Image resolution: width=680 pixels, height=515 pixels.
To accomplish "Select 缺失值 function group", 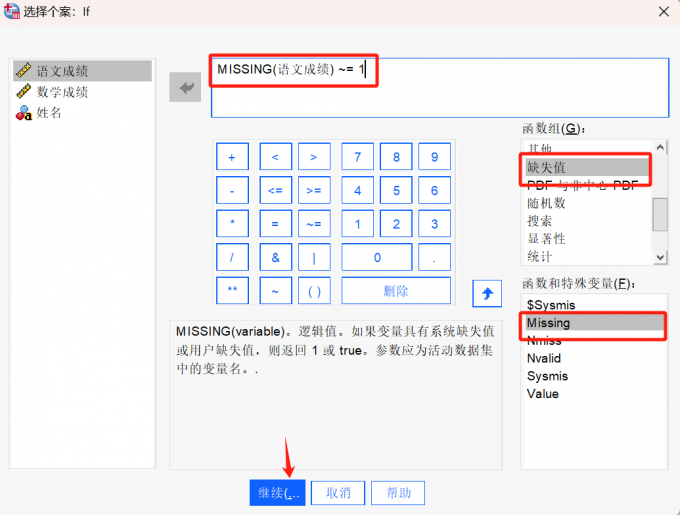I will click(x=588, y=167).
